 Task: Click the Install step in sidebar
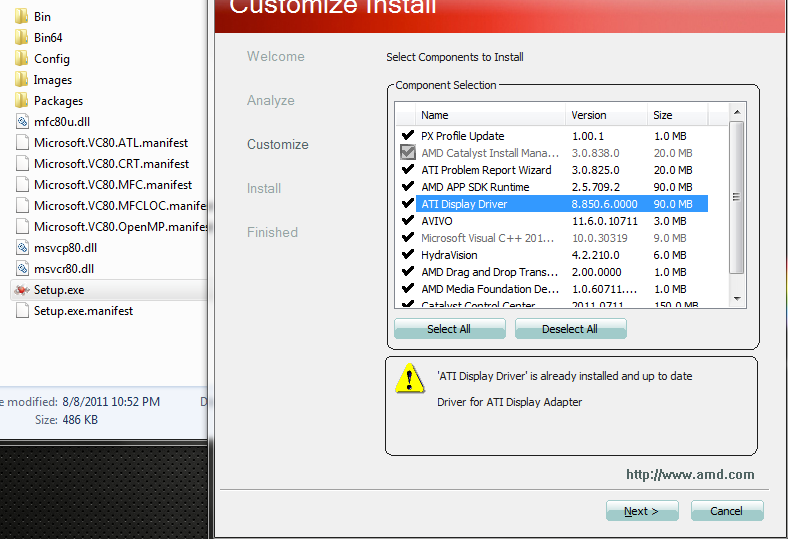(x=264, y=188)
